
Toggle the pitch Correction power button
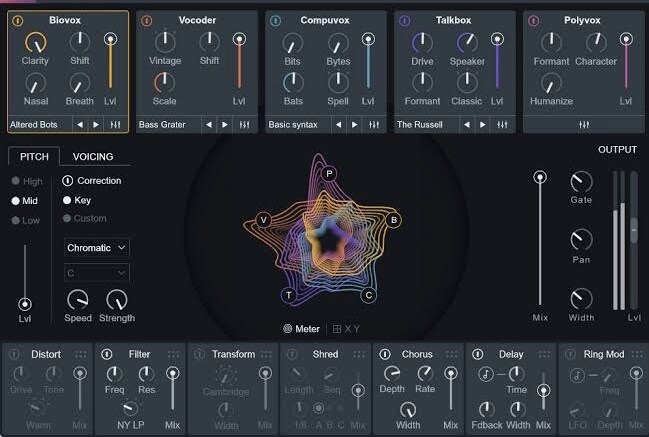pos(67,181)
